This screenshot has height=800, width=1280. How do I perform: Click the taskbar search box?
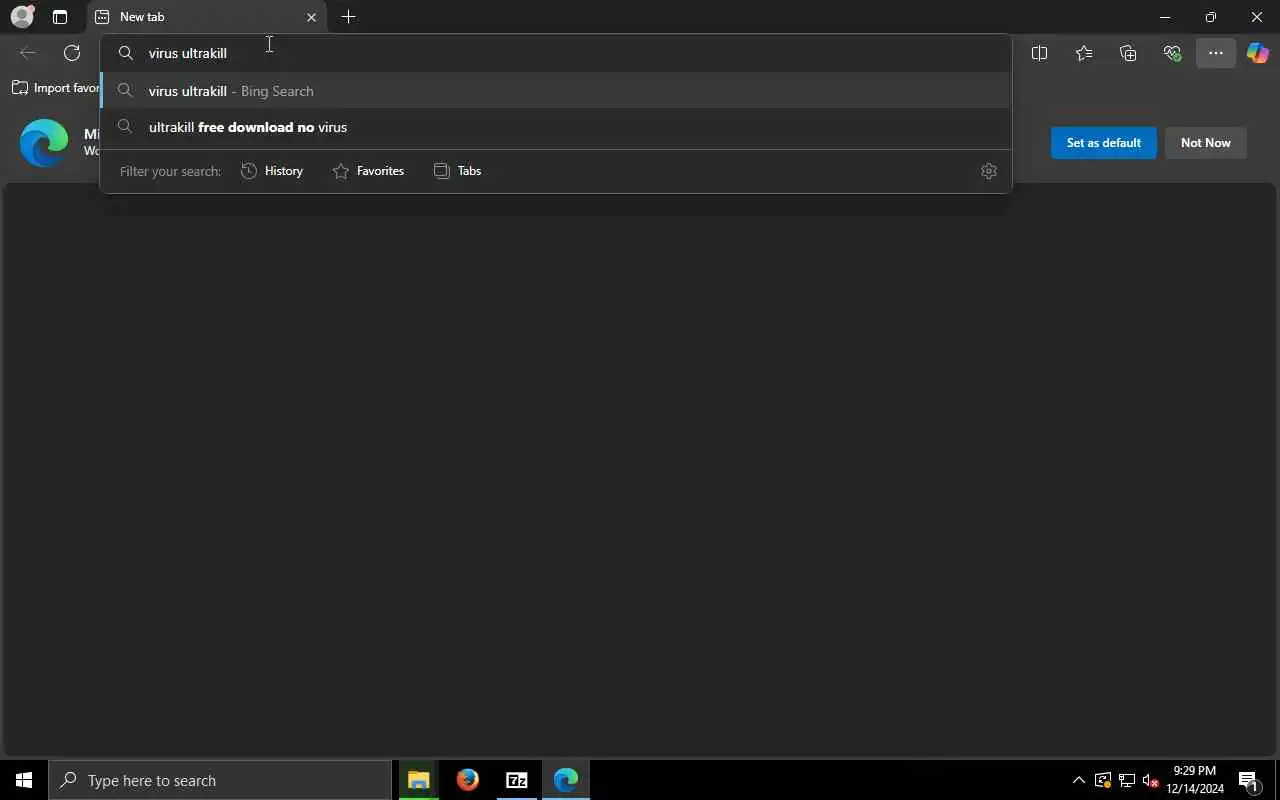coord(220,780)
